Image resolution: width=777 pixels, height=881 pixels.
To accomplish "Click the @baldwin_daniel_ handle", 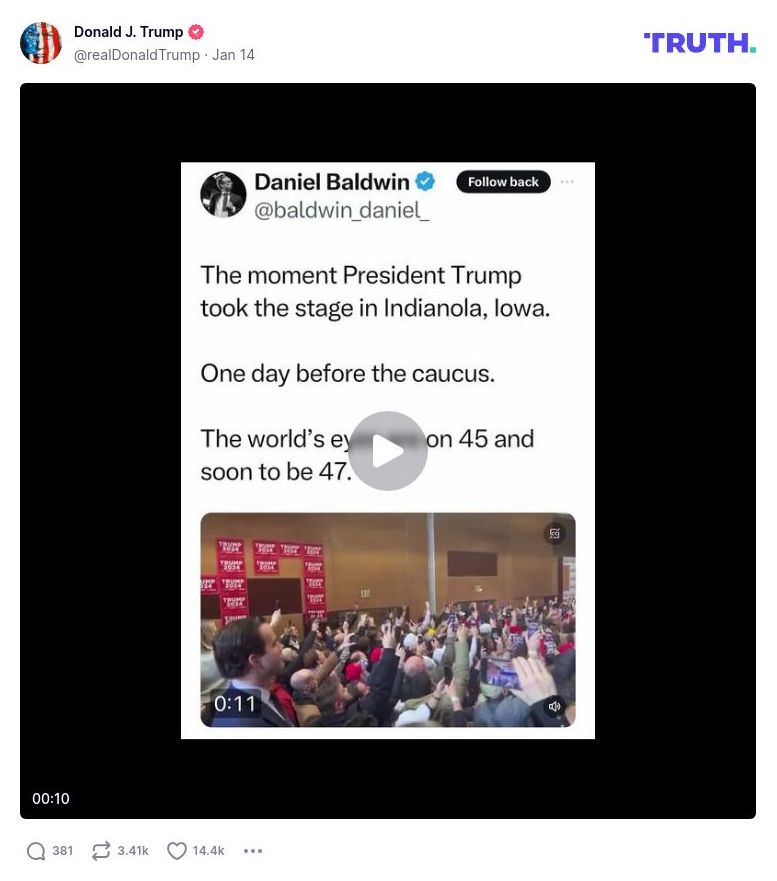I will tap(342, 210).
